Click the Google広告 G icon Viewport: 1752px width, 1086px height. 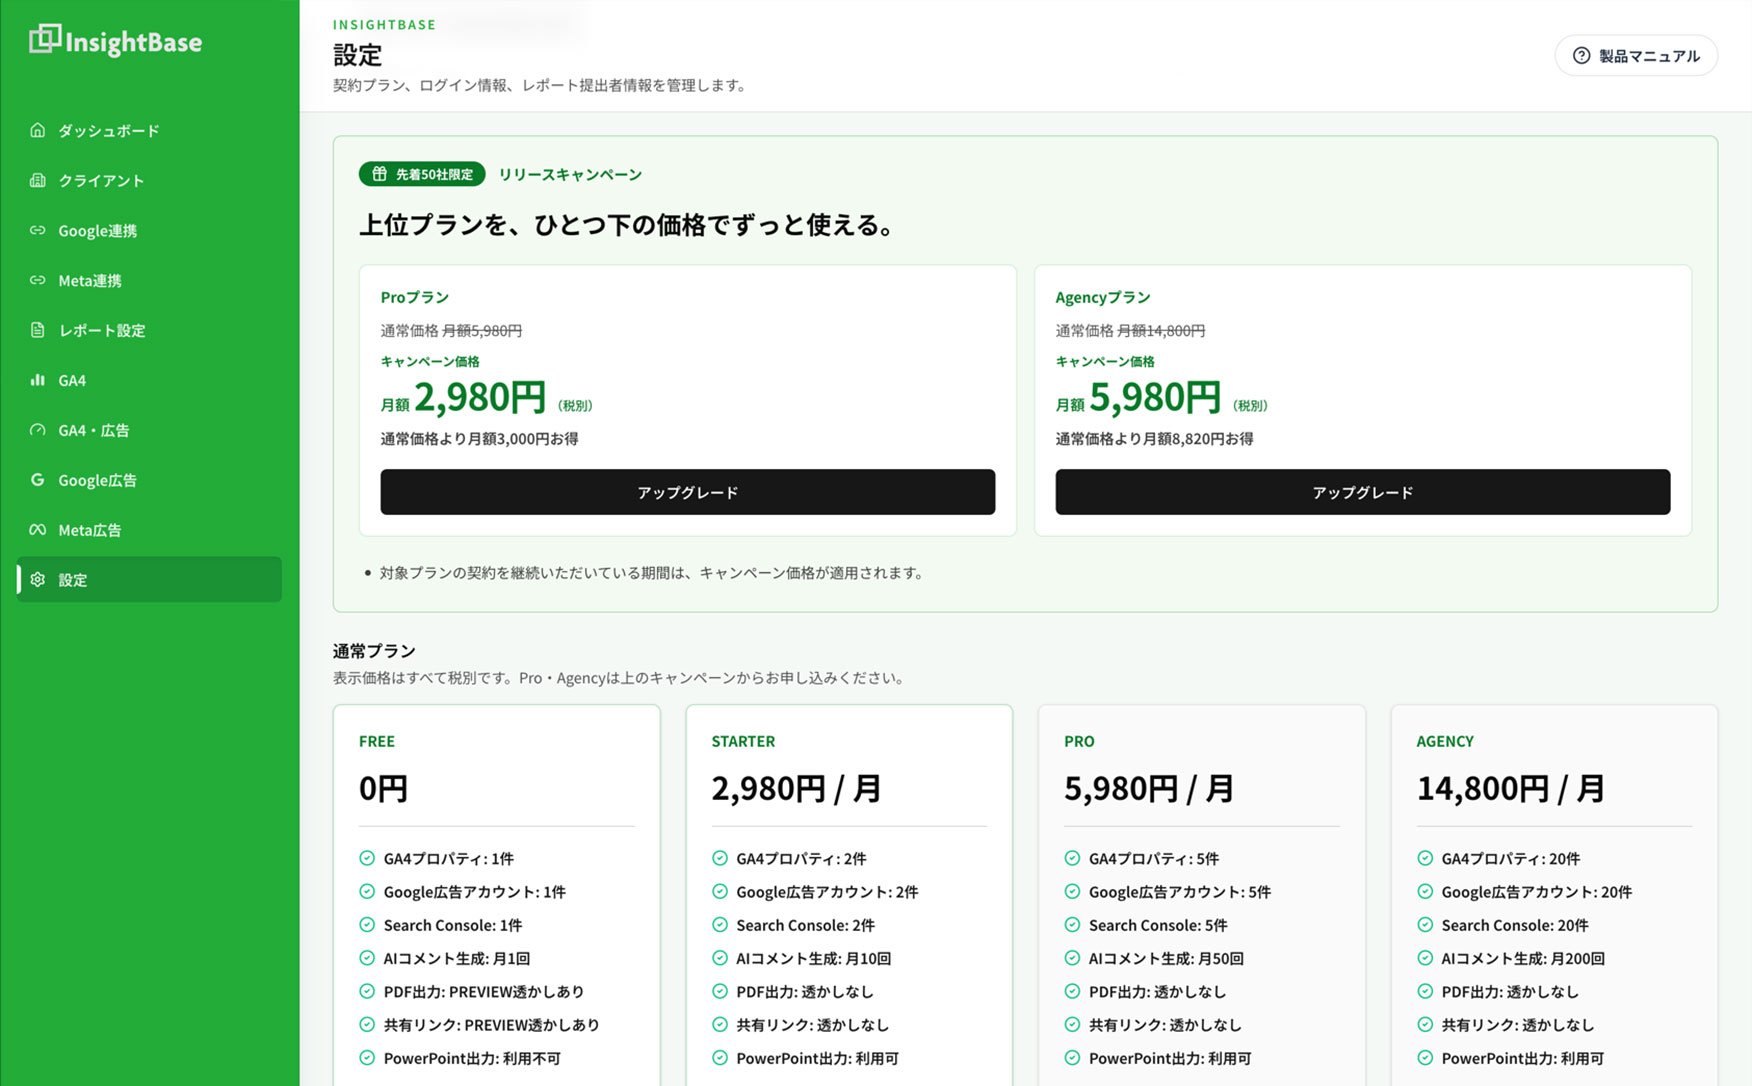[37, 480]
